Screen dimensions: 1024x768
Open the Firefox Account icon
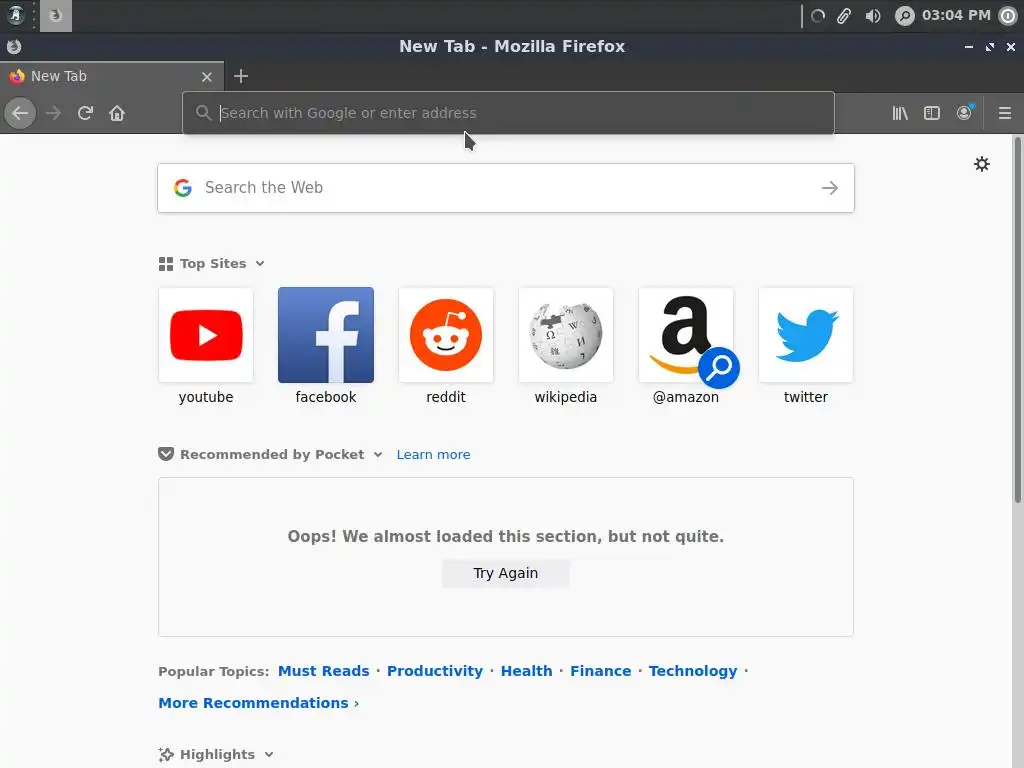(x=964, y=113)
